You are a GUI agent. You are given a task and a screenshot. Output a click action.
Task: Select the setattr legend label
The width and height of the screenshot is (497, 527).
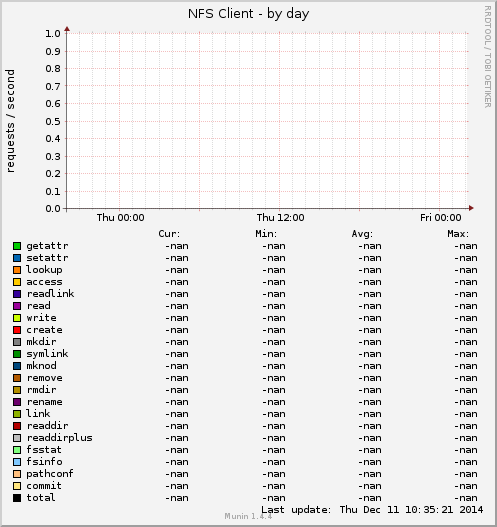click(x=47, y=258)
